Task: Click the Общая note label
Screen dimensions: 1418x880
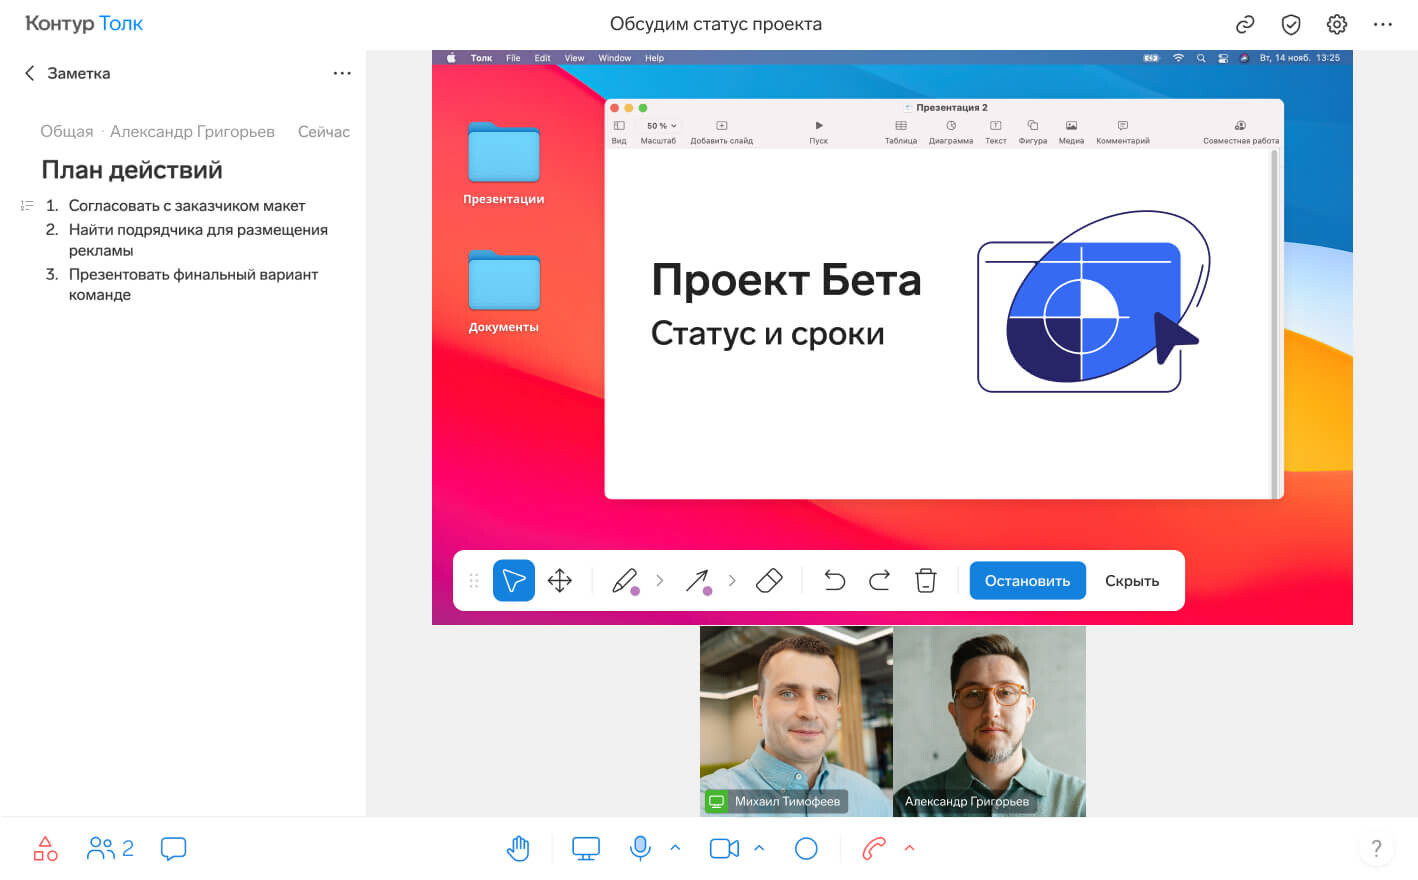Action: [67, 132]
